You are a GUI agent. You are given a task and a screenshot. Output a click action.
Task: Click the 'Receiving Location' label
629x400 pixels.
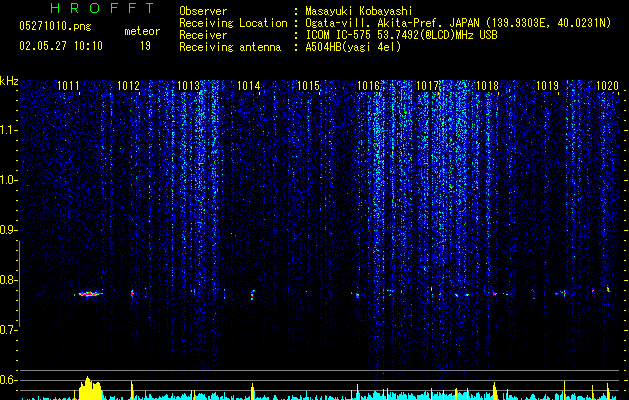pos(233,23)
